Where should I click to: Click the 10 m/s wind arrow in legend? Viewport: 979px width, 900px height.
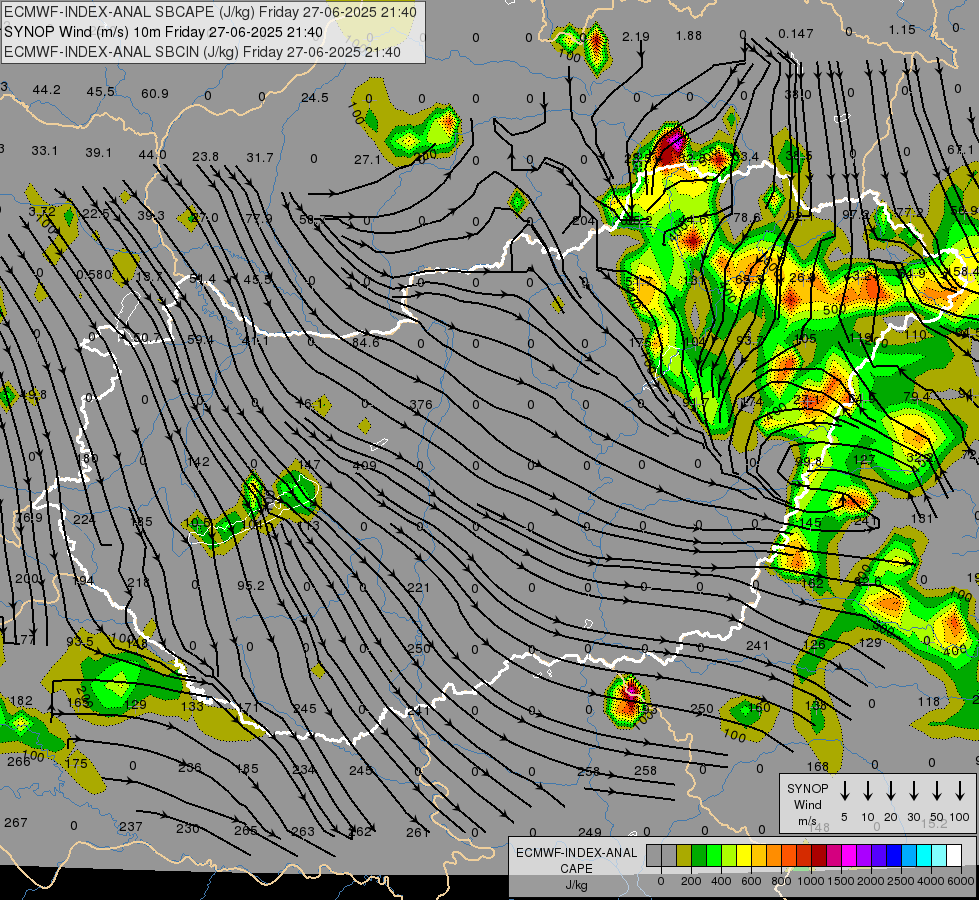(x=868, y=790)
